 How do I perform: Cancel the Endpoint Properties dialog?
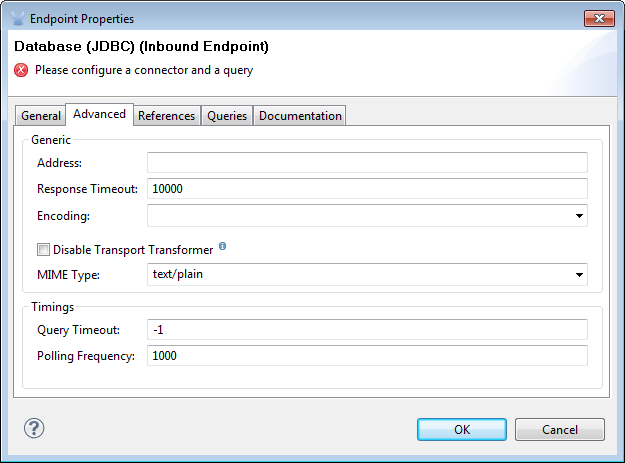pyautogui.click(x=560, y=429)
